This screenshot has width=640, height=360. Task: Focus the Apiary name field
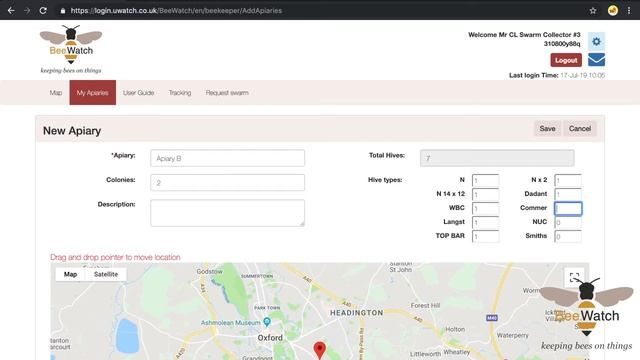pos(227,158)
